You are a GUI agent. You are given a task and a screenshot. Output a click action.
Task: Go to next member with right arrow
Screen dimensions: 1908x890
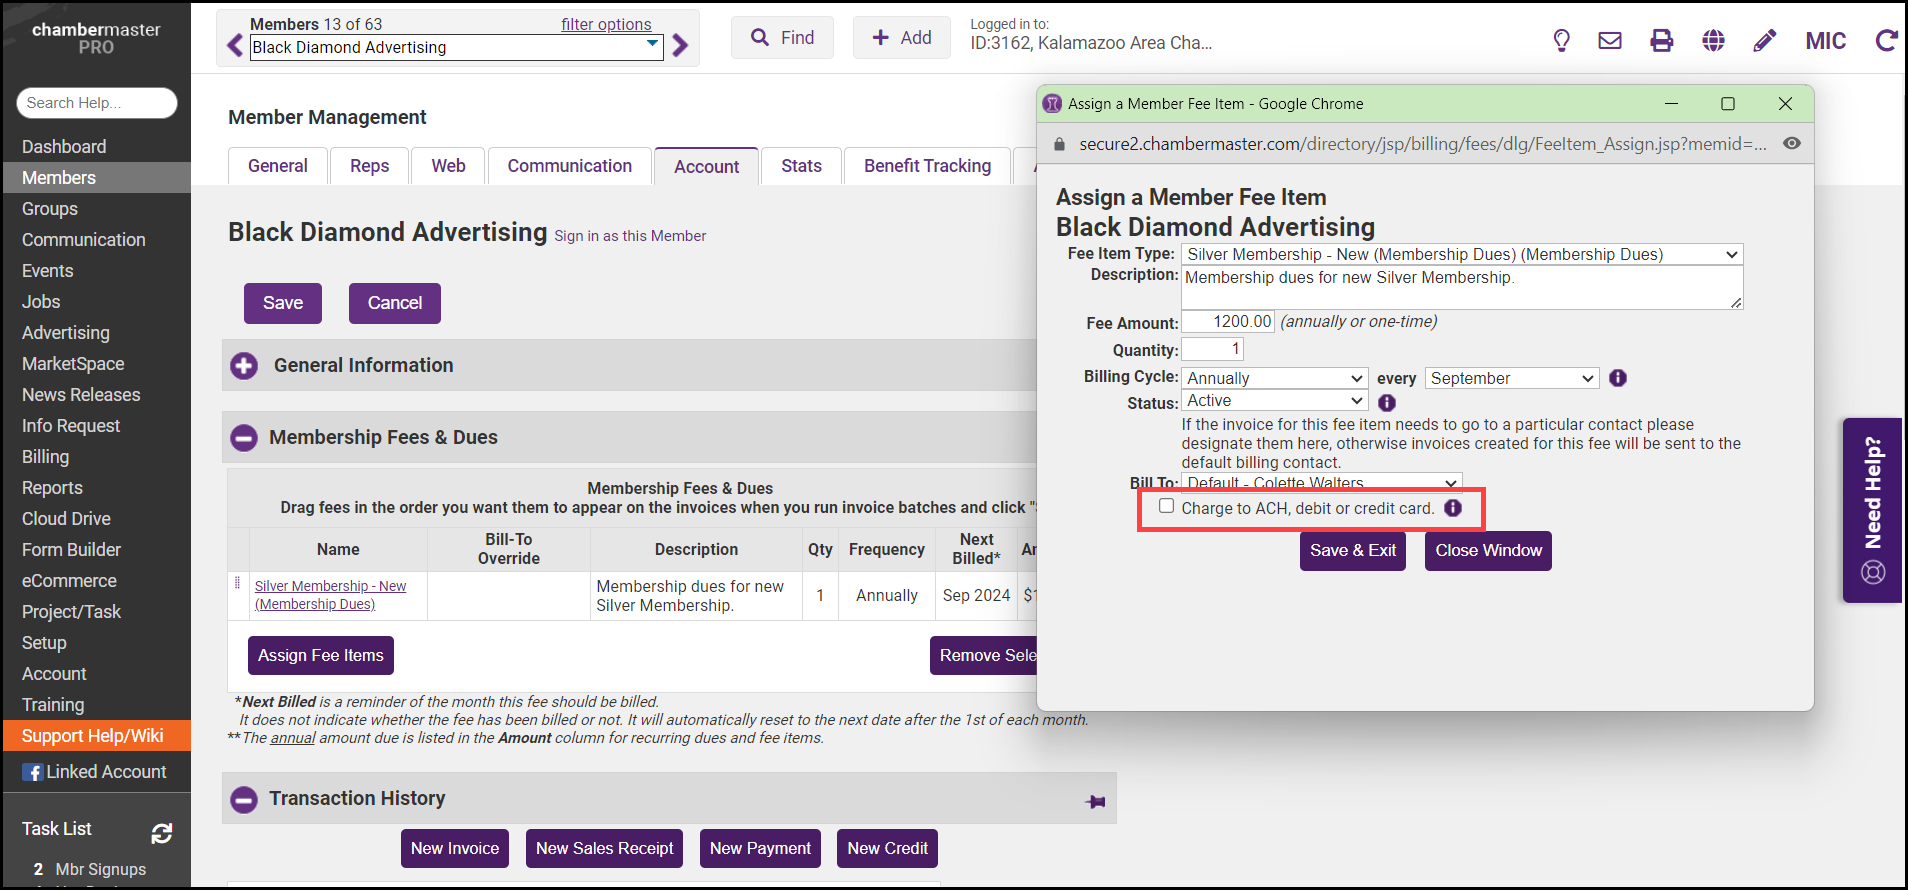click(x=681, y=46)
